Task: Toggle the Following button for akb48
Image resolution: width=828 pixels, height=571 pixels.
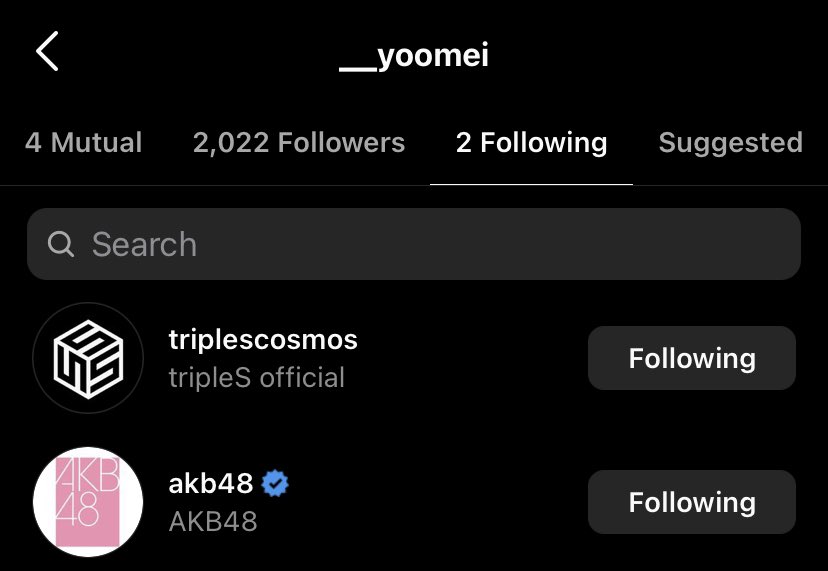Action: click(691, 502)
